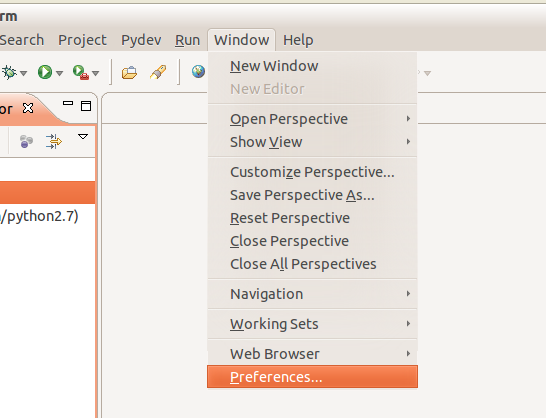Open the explorer View Menu triangle
The width and height of the screenshot is (546, 418).
tap(83, 137)
